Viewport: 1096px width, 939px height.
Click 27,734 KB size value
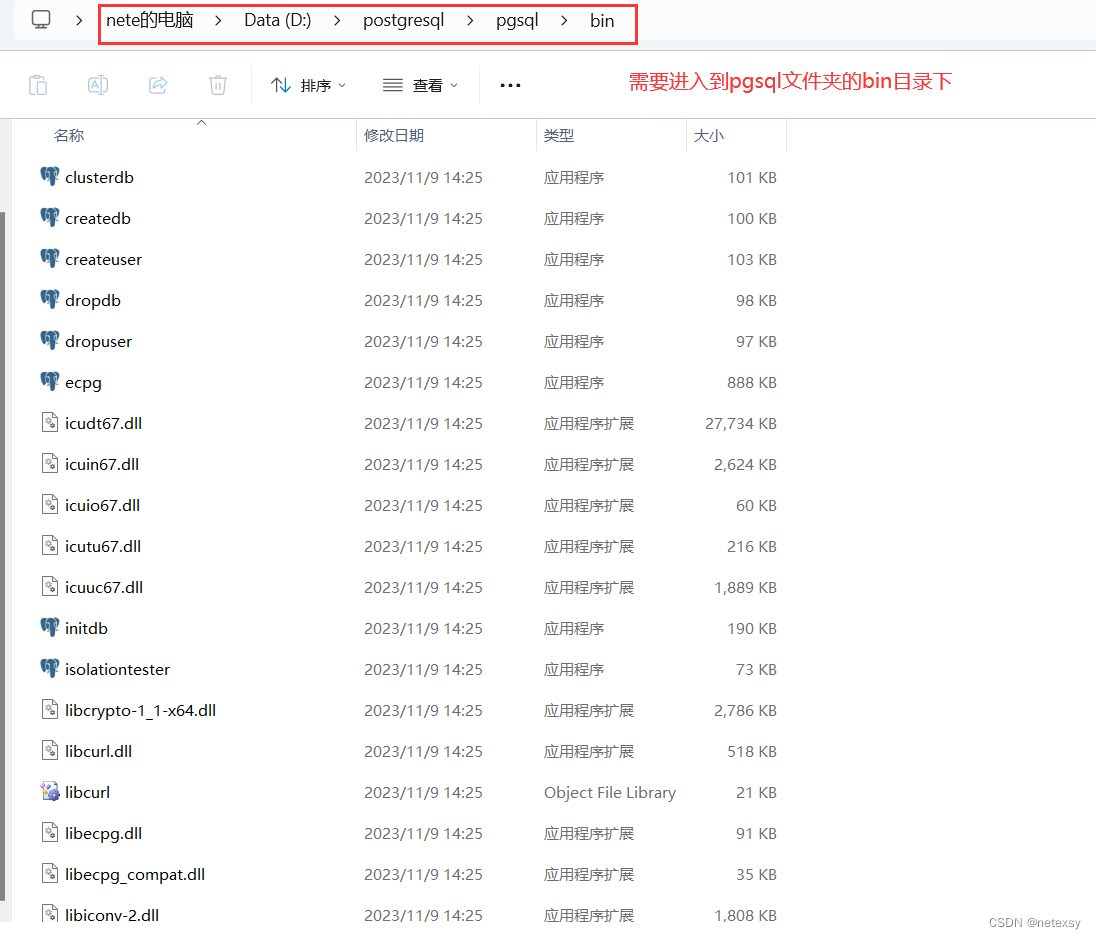740,423
